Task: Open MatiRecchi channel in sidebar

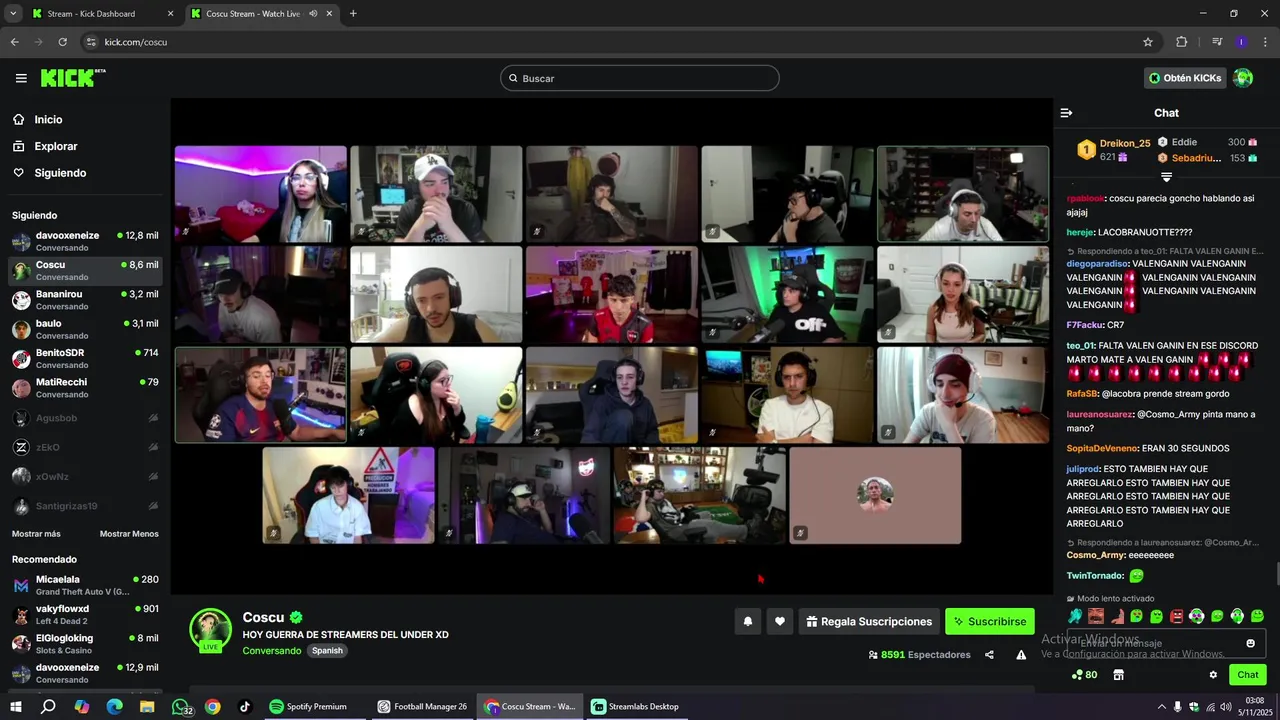Action: pos(85,388)
